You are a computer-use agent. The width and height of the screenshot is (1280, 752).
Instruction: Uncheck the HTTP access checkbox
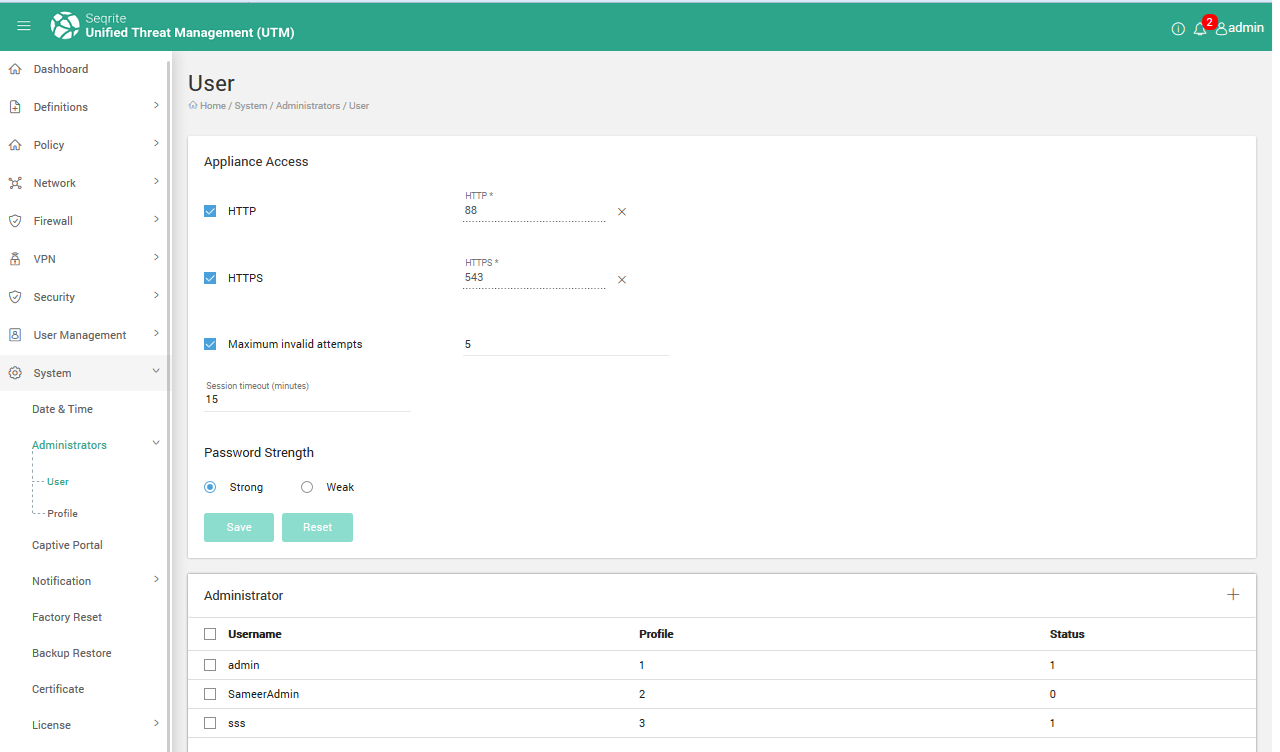tap(210, 211)
